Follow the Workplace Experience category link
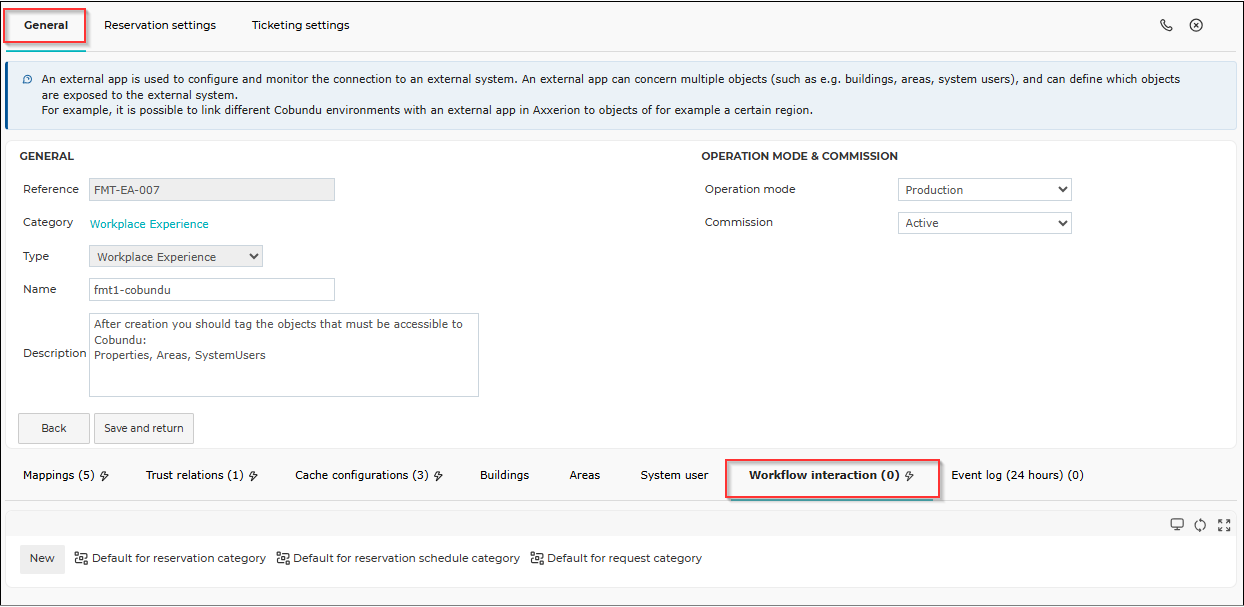 tap(149, 224)
